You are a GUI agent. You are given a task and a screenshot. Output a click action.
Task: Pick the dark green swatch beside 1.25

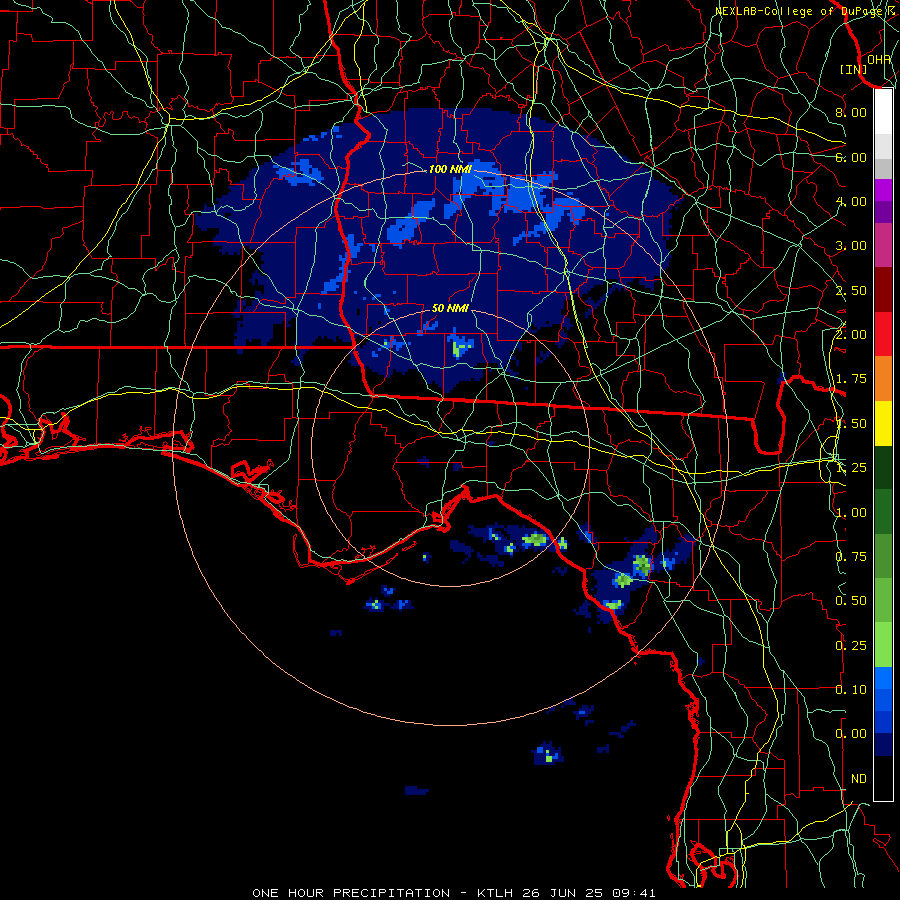click(x=883, y=468)
